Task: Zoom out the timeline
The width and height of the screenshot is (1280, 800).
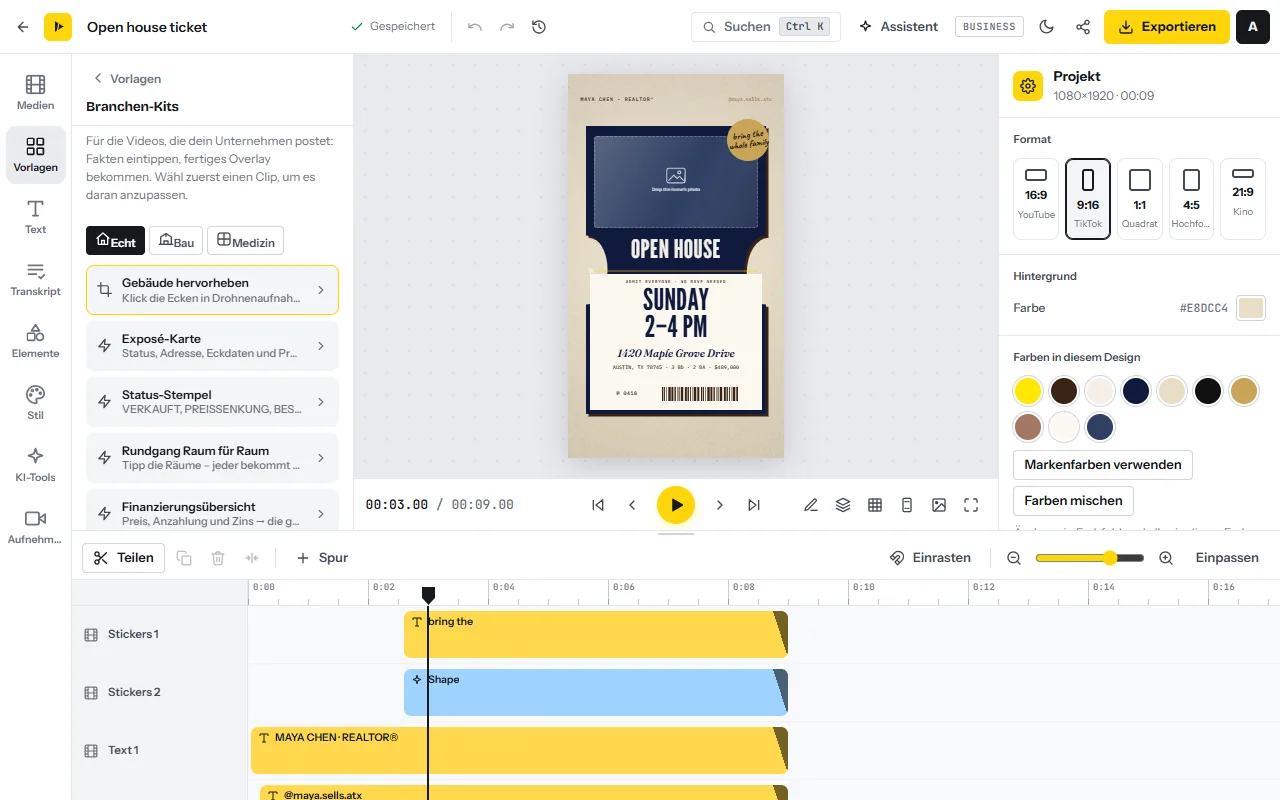Action: [1014, 558]
